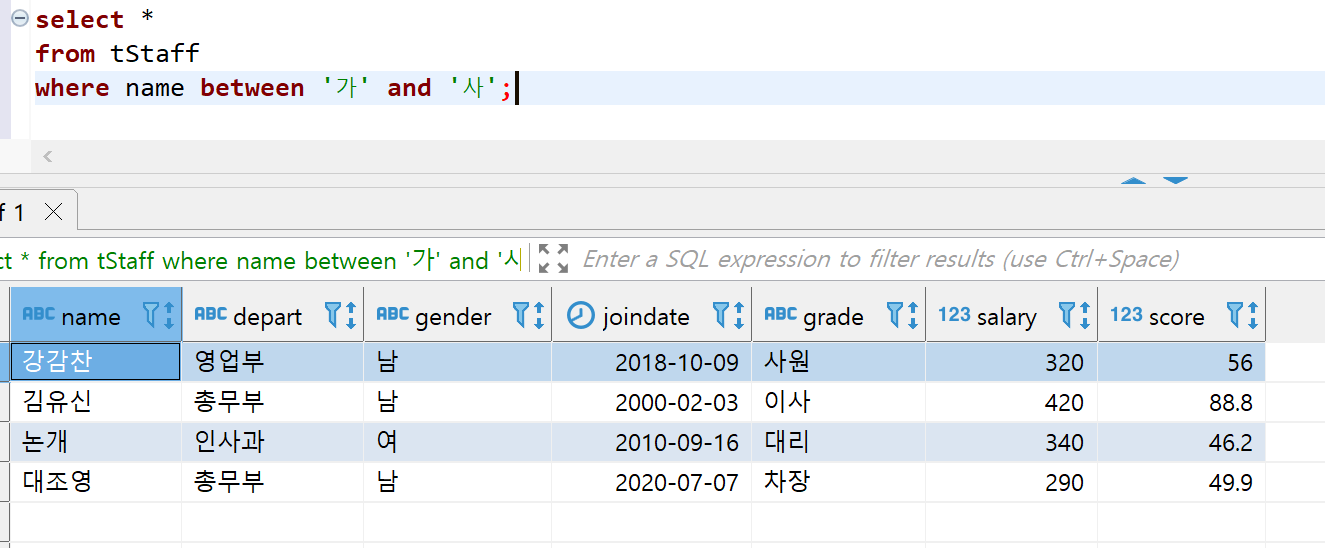Select the score cell 49.9
The image size is (1325, 548).
click(1181, 482)
